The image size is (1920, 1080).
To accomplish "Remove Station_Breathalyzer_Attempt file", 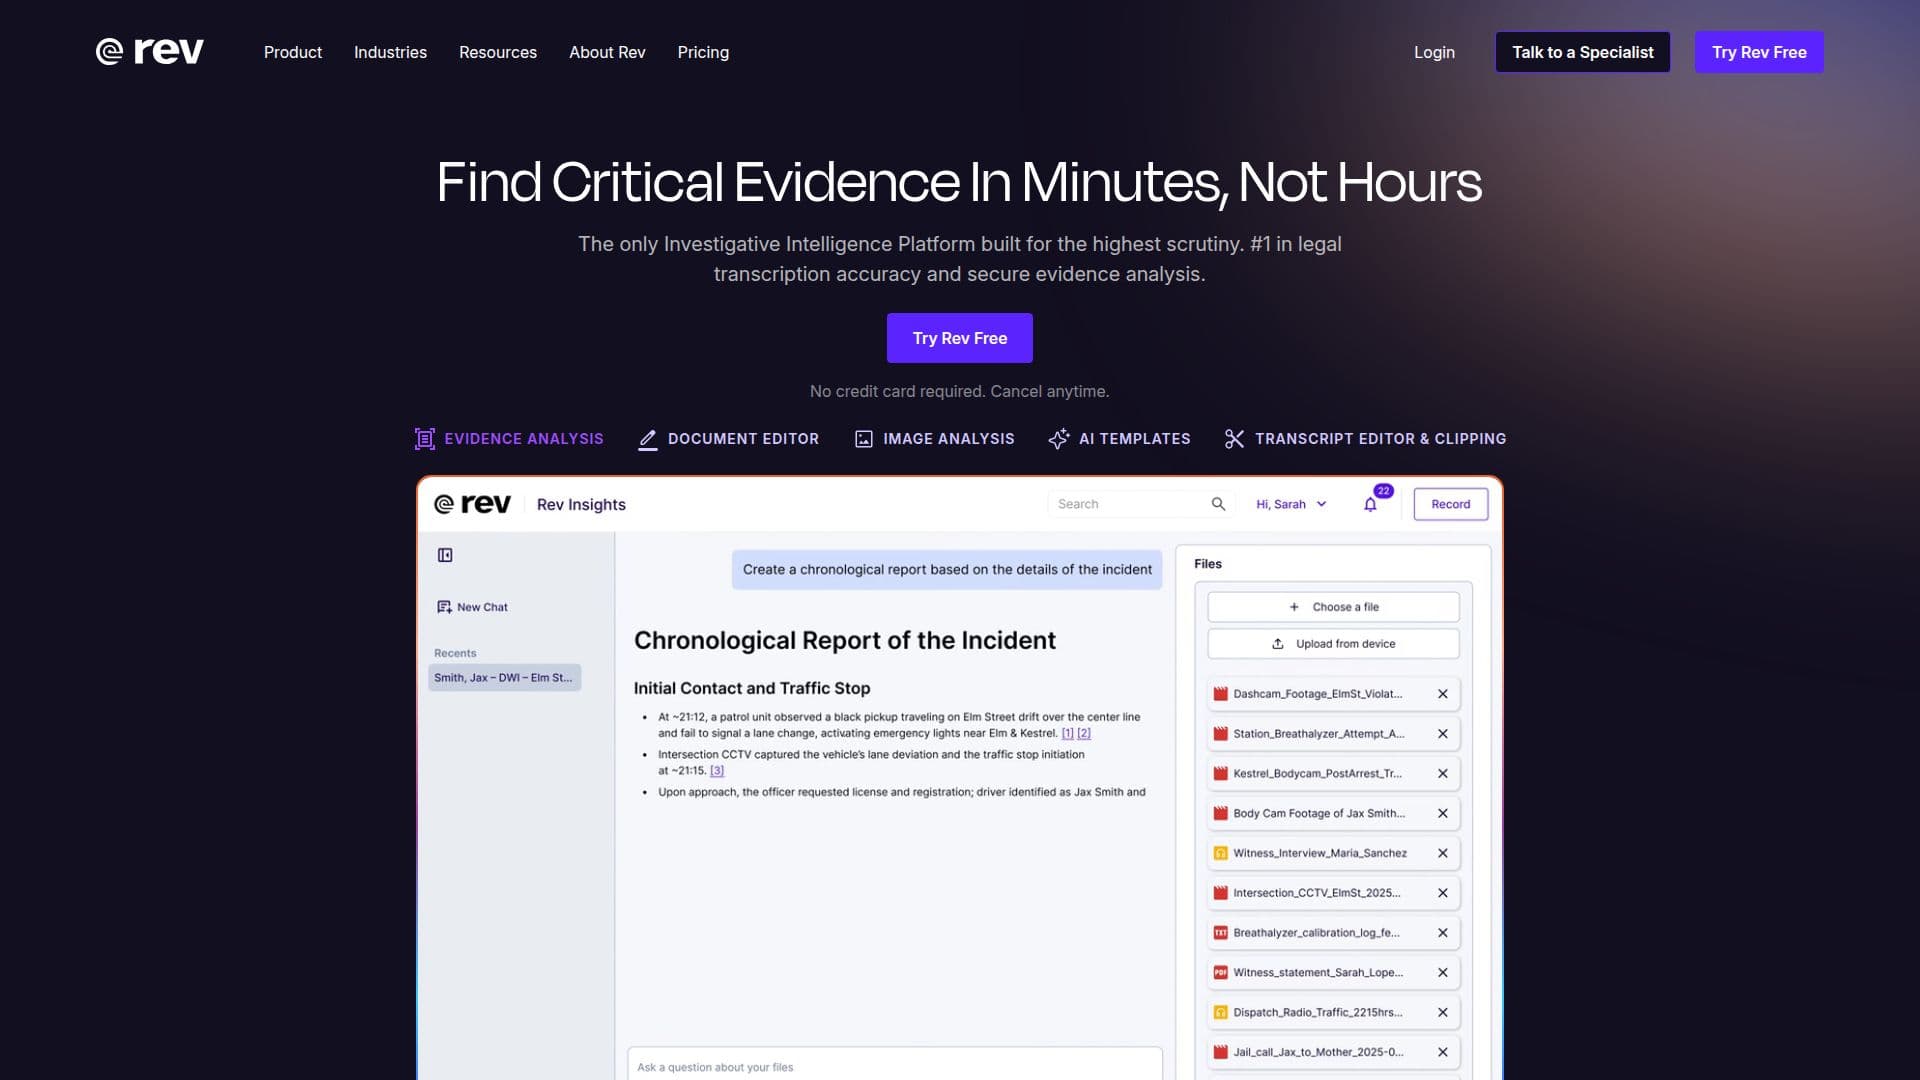I will tap(1443, 734).
